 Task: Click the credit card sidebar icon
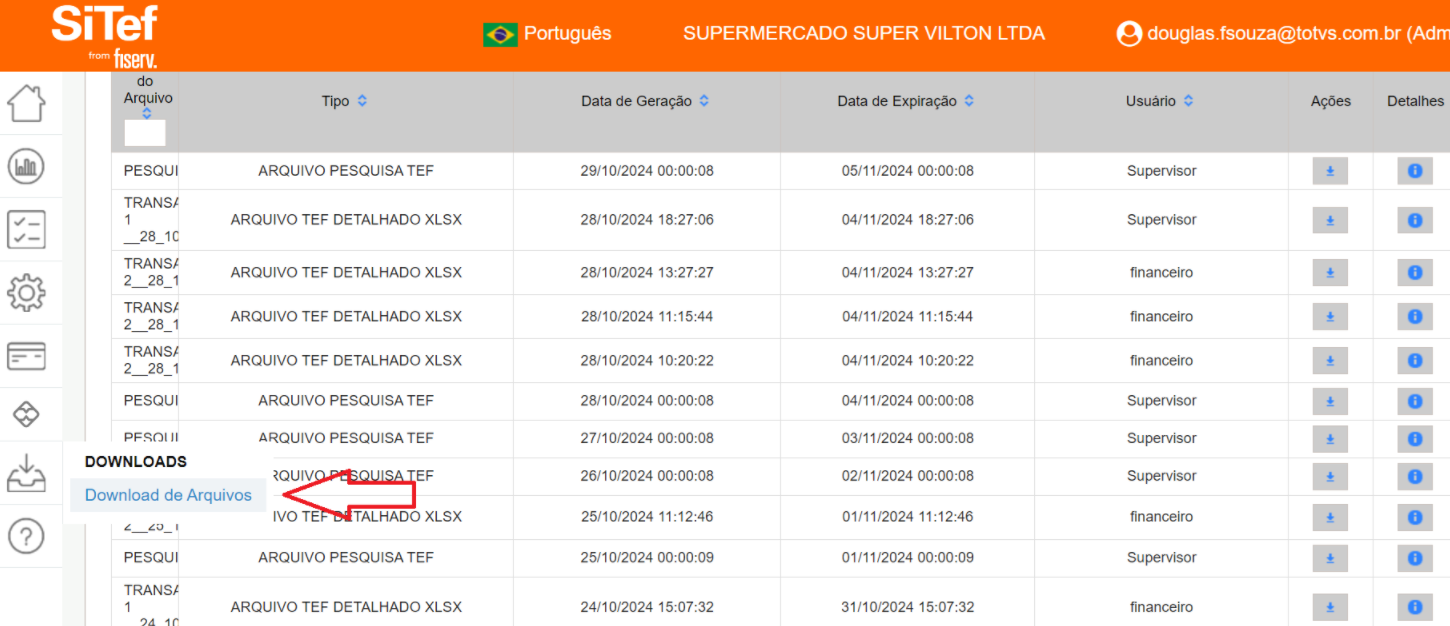[x=27, y=355]
